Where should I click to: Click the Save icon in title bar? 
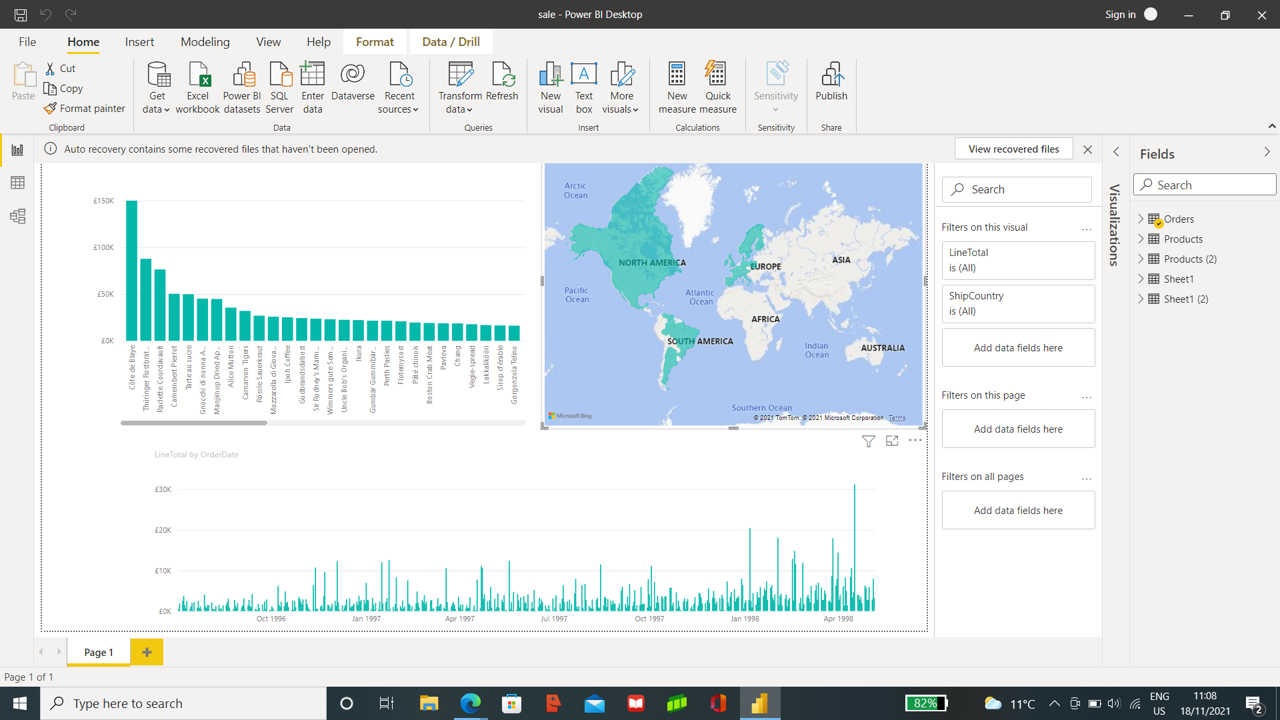click(x=20, y=15)
